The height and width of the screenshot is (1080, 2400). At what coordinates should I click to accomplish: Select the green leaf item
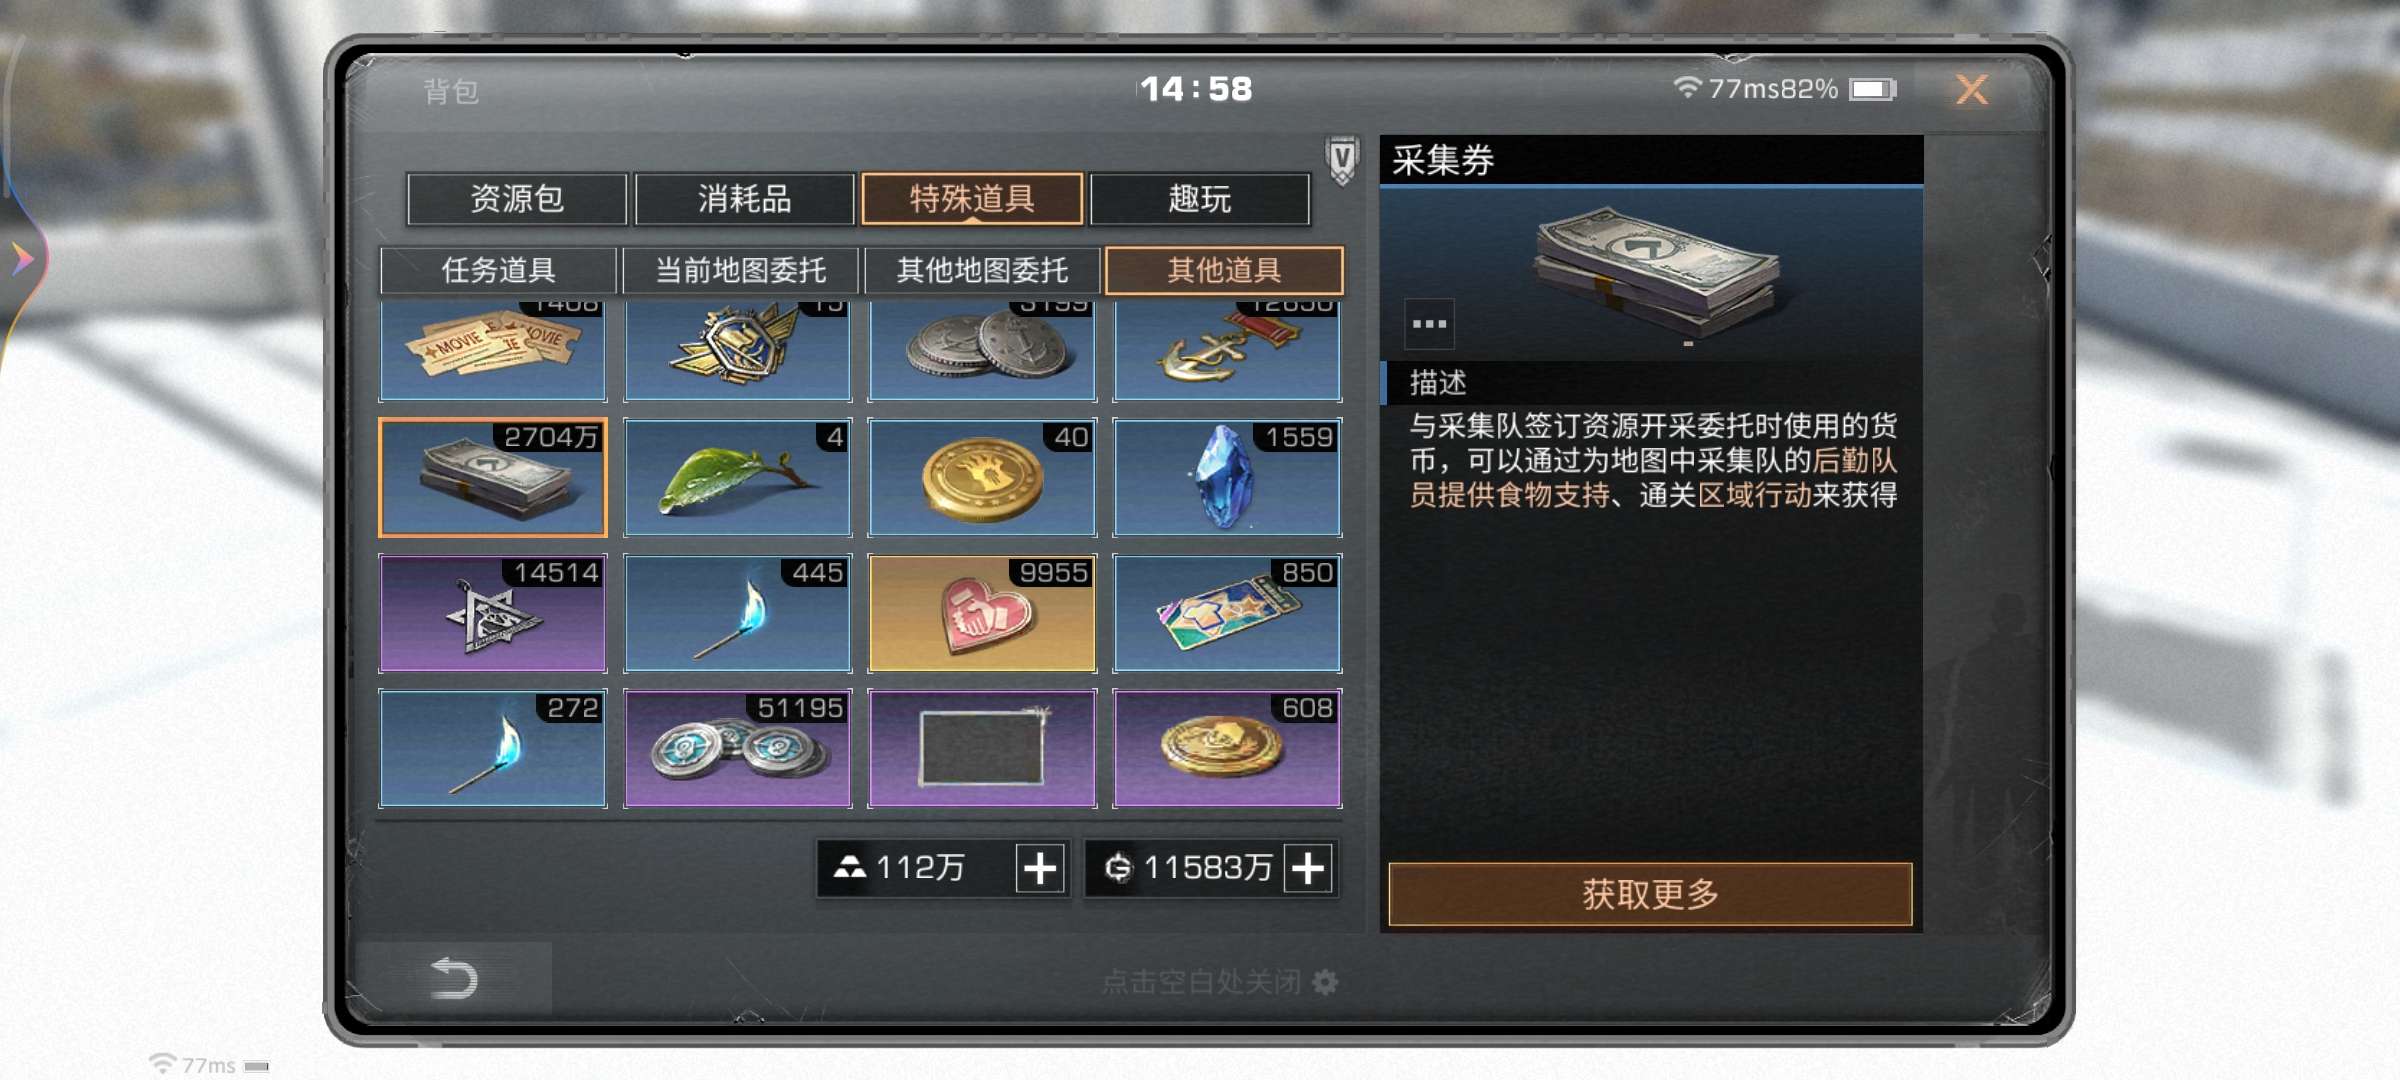point(737,478)
